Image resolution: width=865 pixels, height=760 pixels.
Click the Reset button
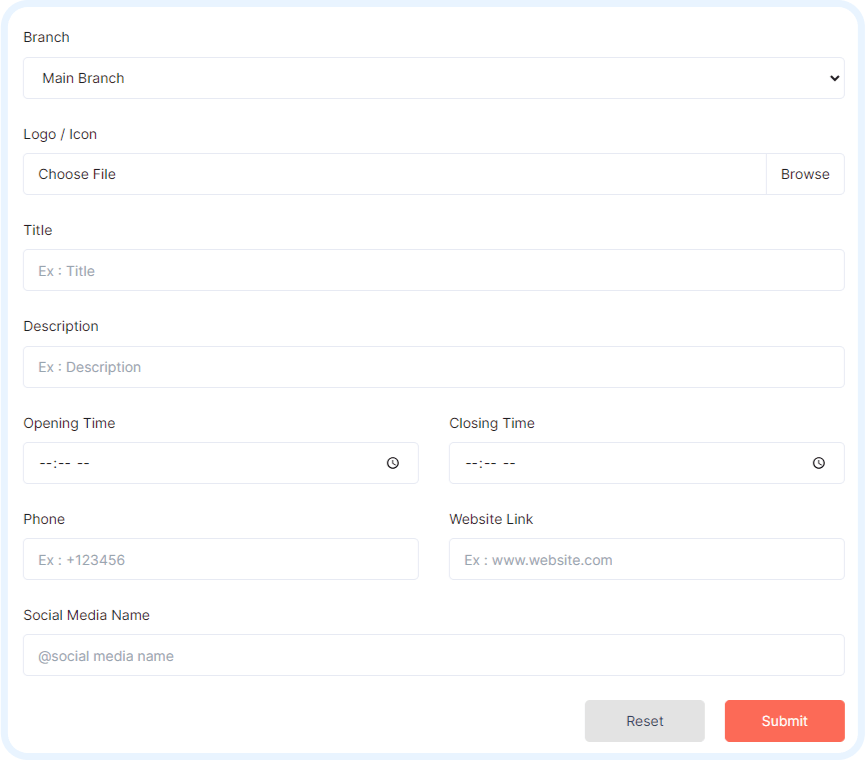pyautogui.click(x=645, y=721)
